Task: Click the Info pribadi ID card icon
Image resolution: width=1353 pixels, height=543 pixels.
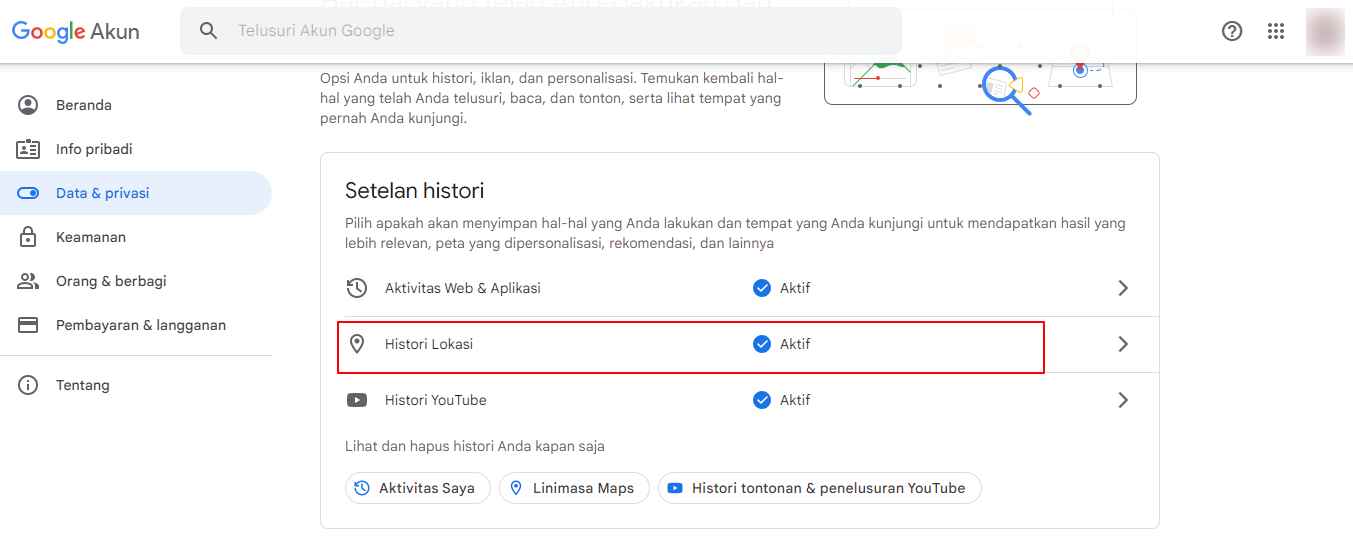Action: pos(28,149)
